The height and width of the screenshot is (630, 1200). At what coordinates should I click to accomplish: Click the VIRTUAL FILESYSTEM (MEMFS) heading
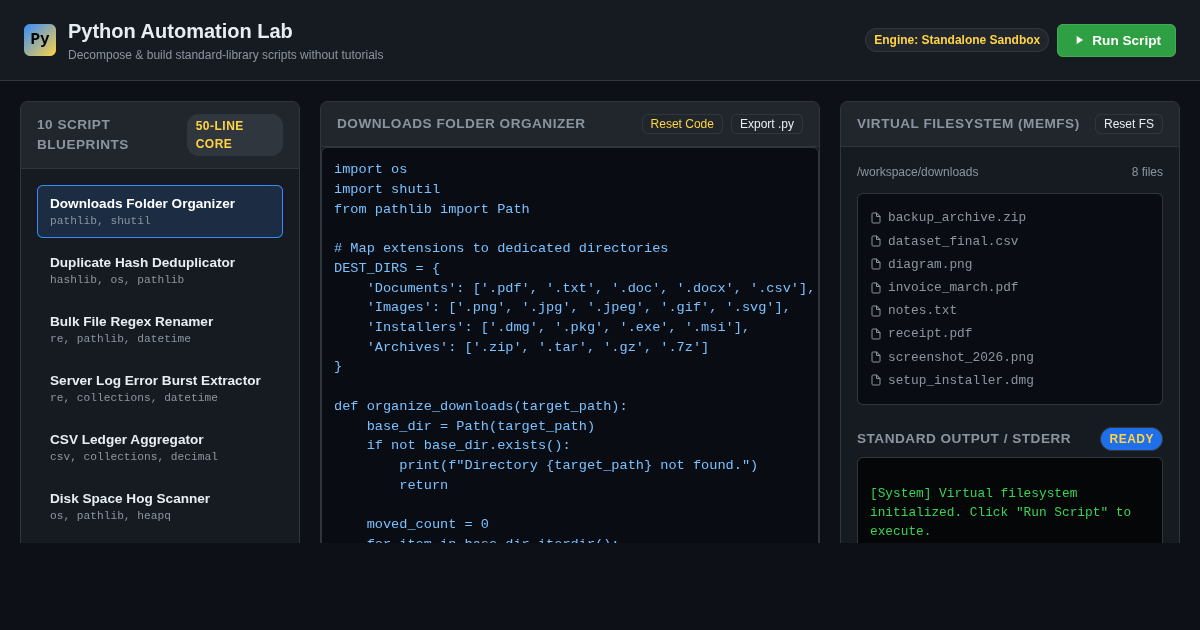(x=968, y=124)
